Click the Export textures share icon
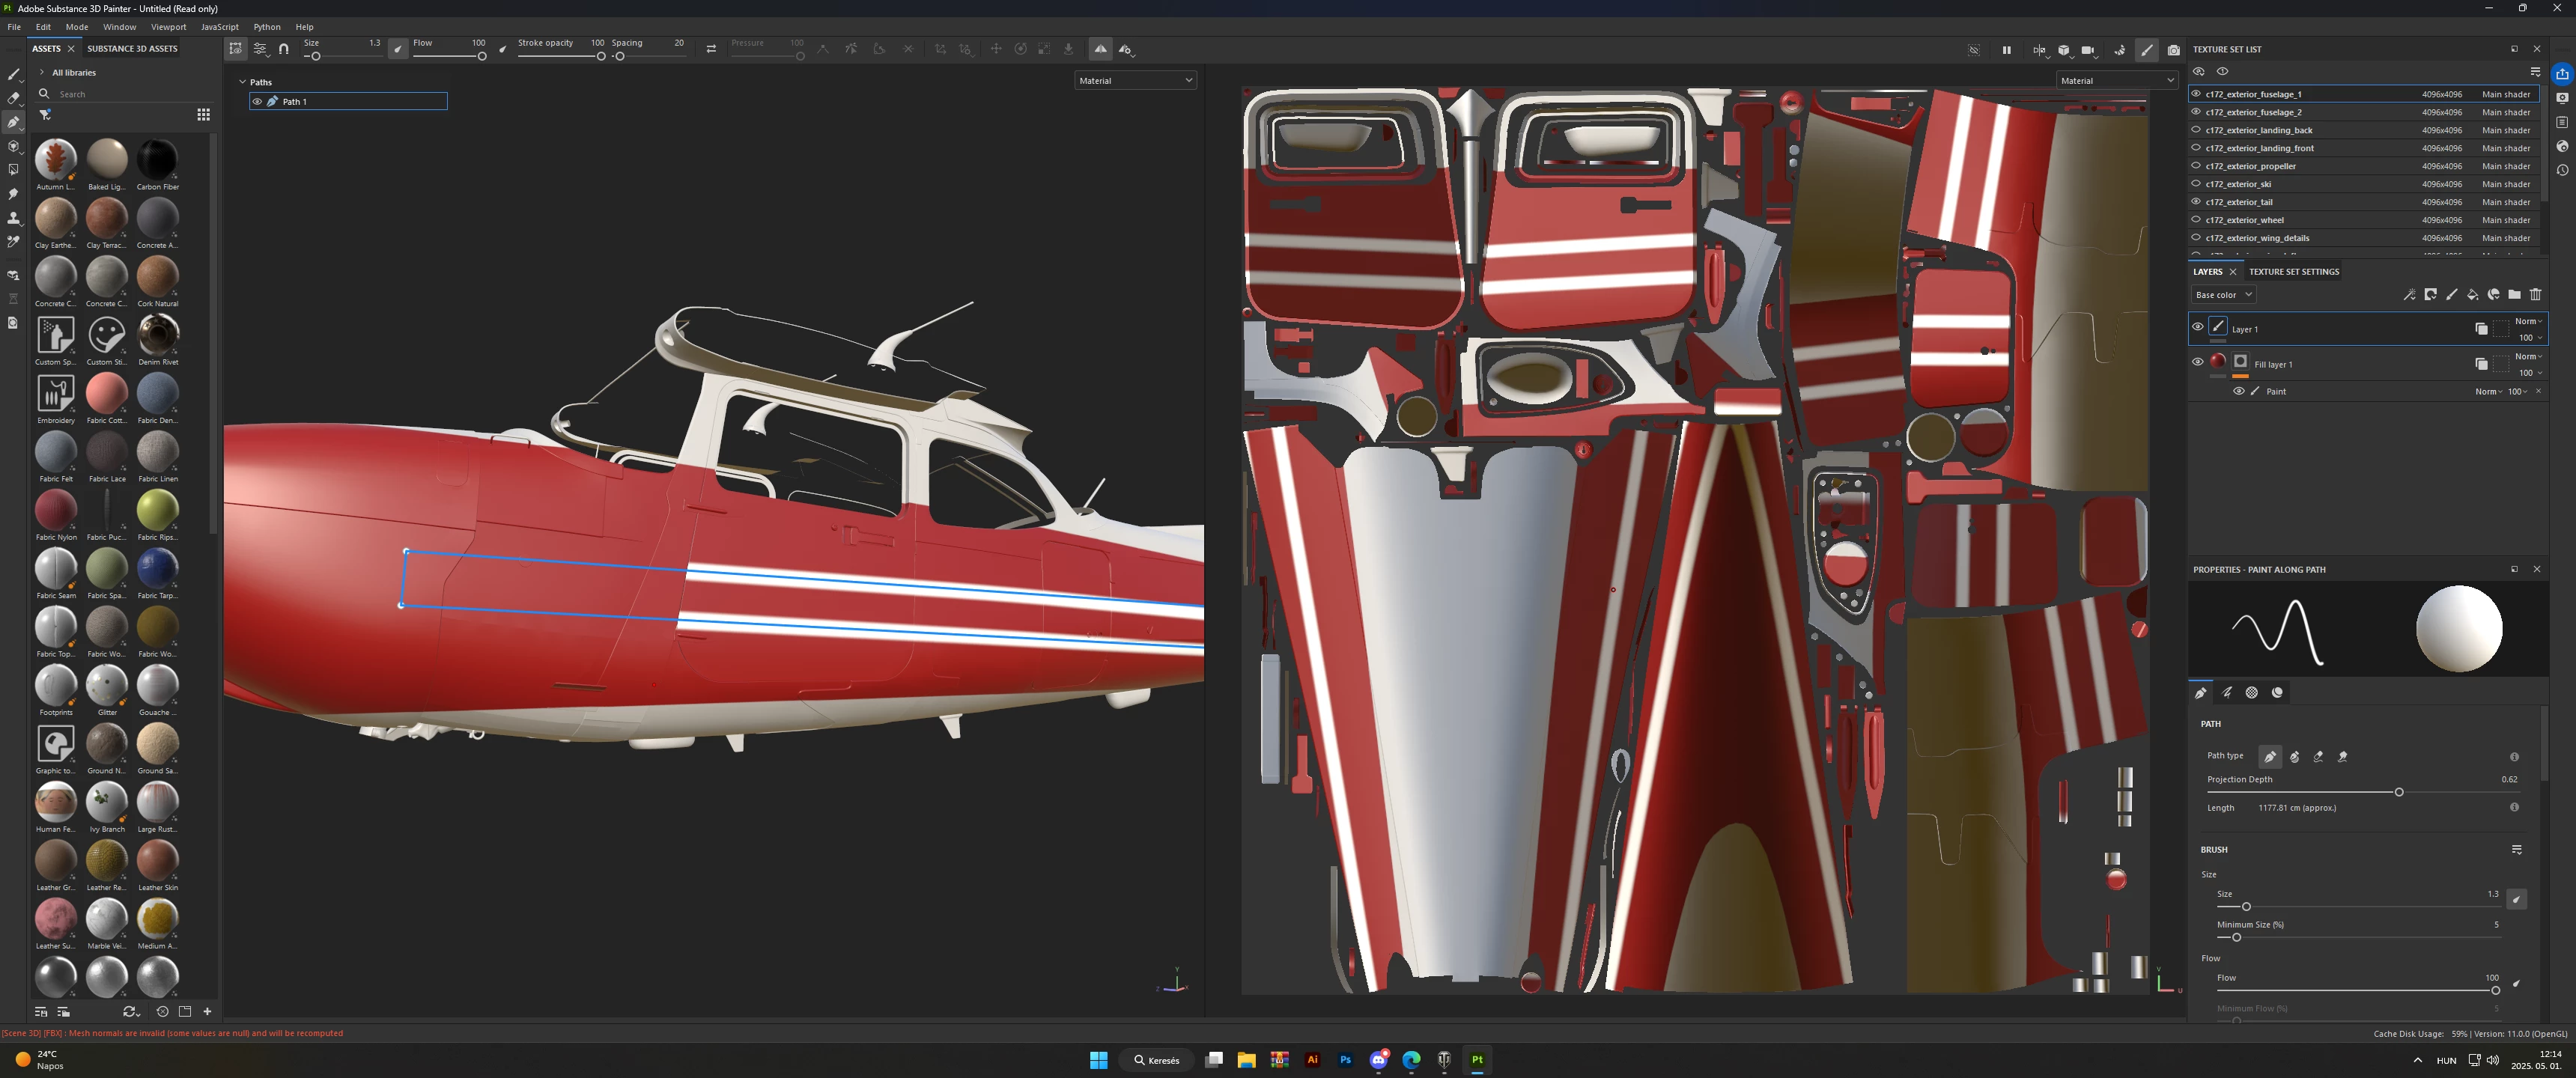 (x=2562, y=74)
